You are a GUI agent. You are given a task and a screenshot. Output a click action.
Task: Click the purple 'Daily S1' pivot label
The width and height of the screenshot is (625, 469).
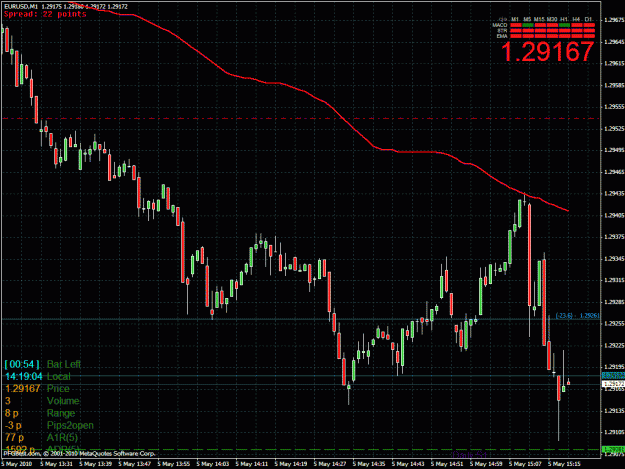pyautogui.click(x=470, y=455)
